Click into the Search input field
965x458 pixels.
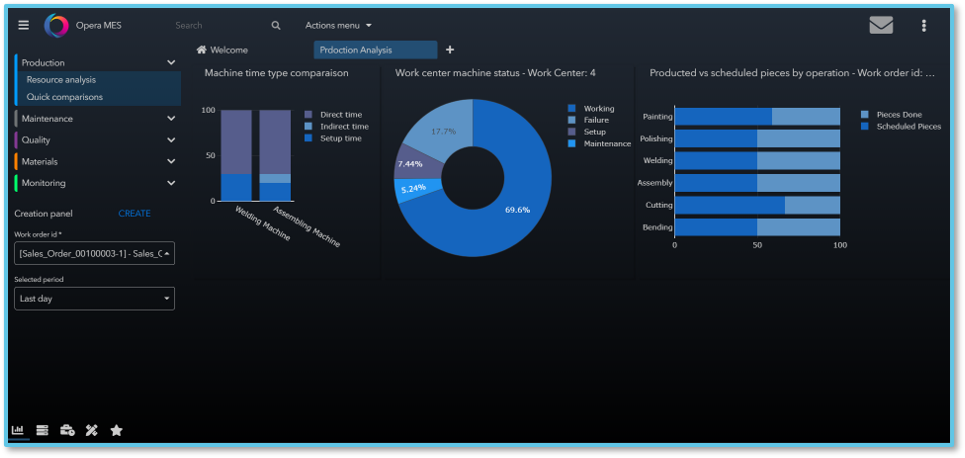point(222,25)
